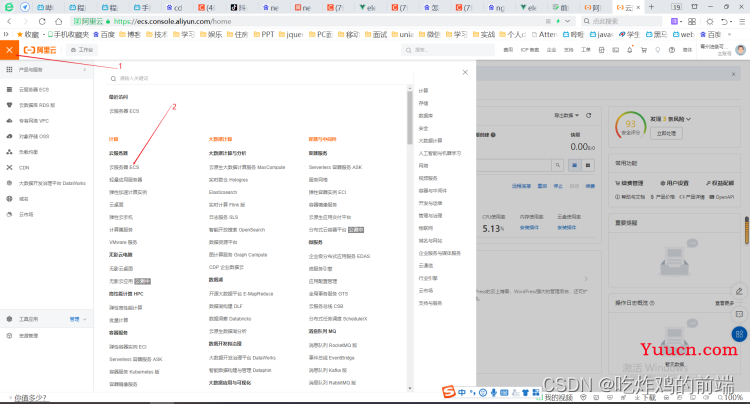Click the Aliyun logo in the header
This screenshot has height=404, width=750.
coord(40,50)
